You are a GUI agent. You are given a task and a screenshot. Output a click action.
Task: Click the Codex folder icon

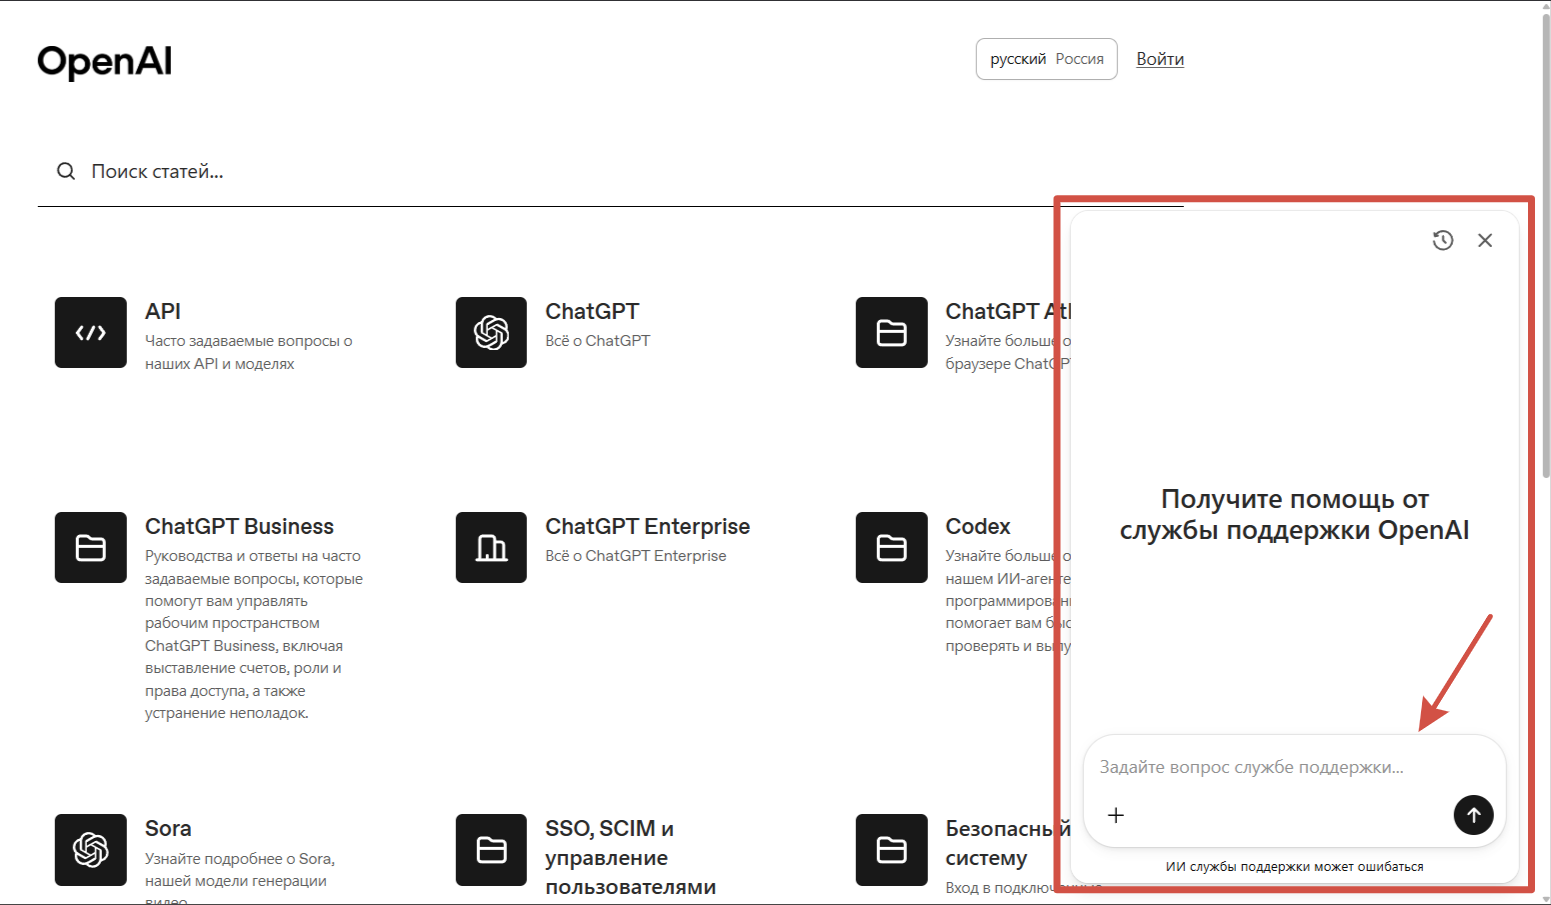point(891,547)
